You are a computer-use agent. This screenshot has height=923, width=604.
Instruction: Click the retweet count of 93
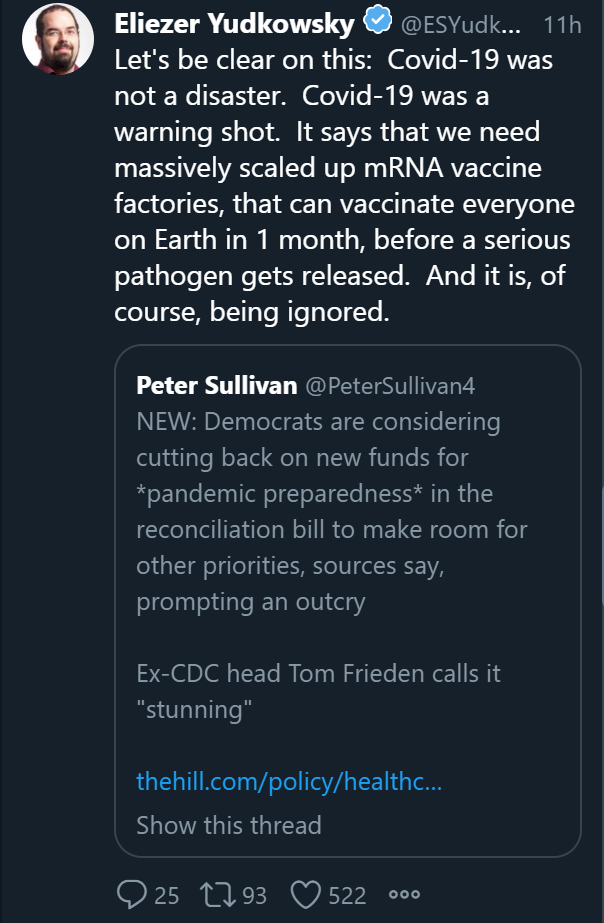click(254, 895)
